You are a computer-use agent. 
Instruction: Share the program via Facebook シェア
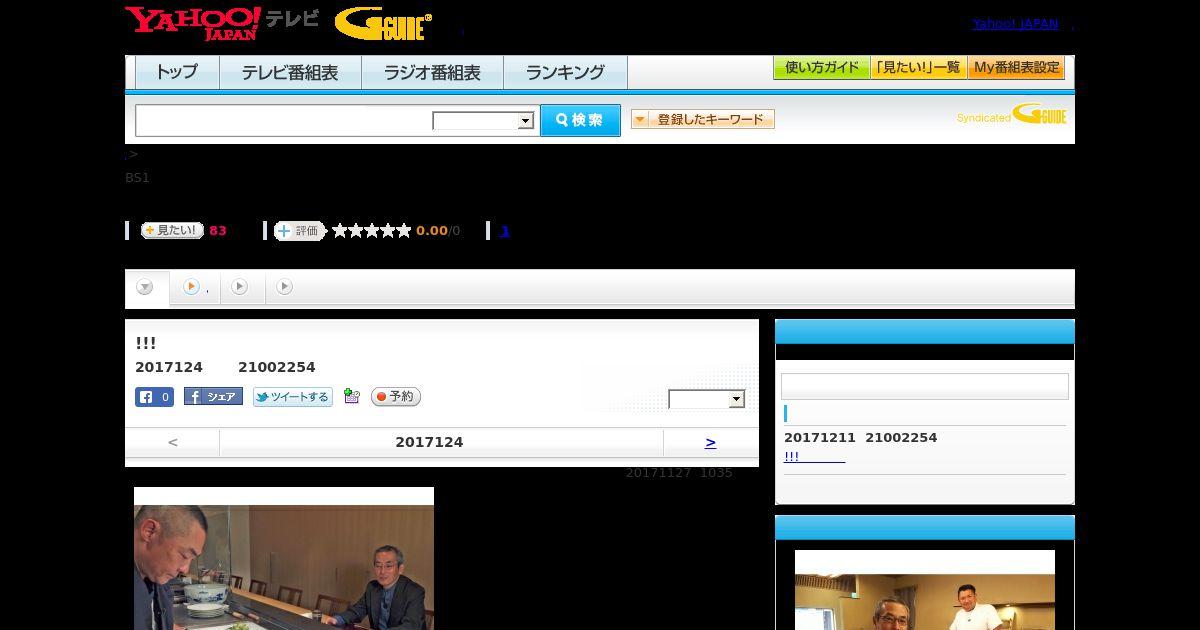click(x=213, y=397)
